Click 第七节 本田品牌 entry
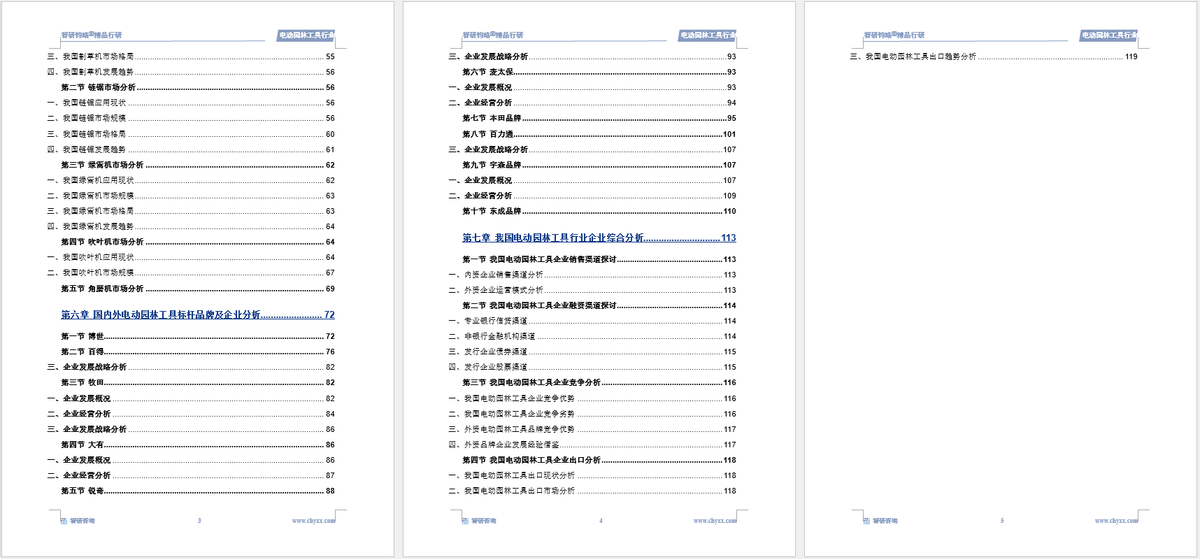1200x559 pixels. (599, 118)
